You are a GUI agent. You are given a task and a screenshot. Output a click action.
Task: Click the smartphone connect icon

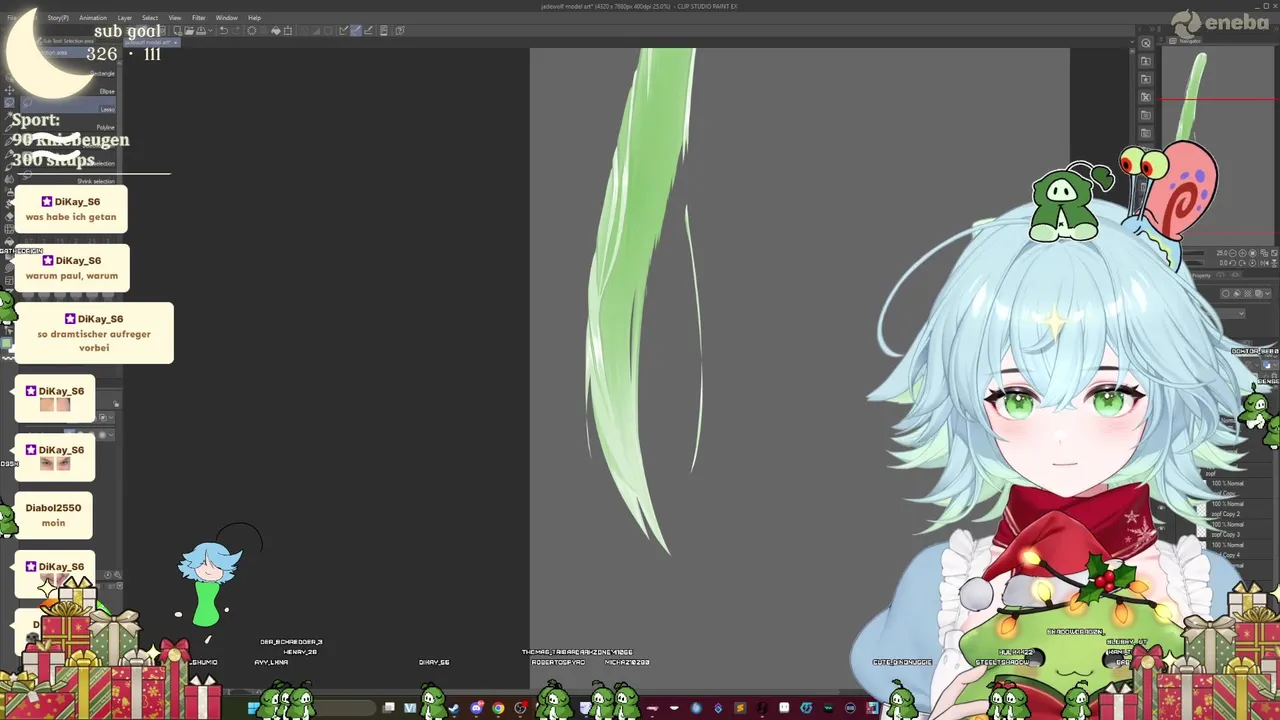(x=384, y=30)
